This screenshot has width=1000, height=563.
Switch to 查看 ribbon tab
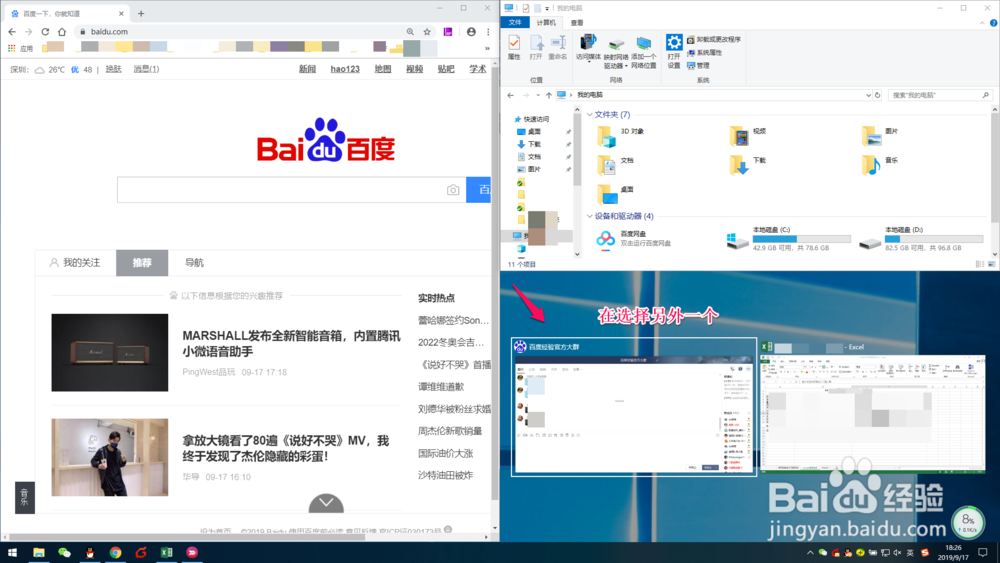tap(577, 22)
